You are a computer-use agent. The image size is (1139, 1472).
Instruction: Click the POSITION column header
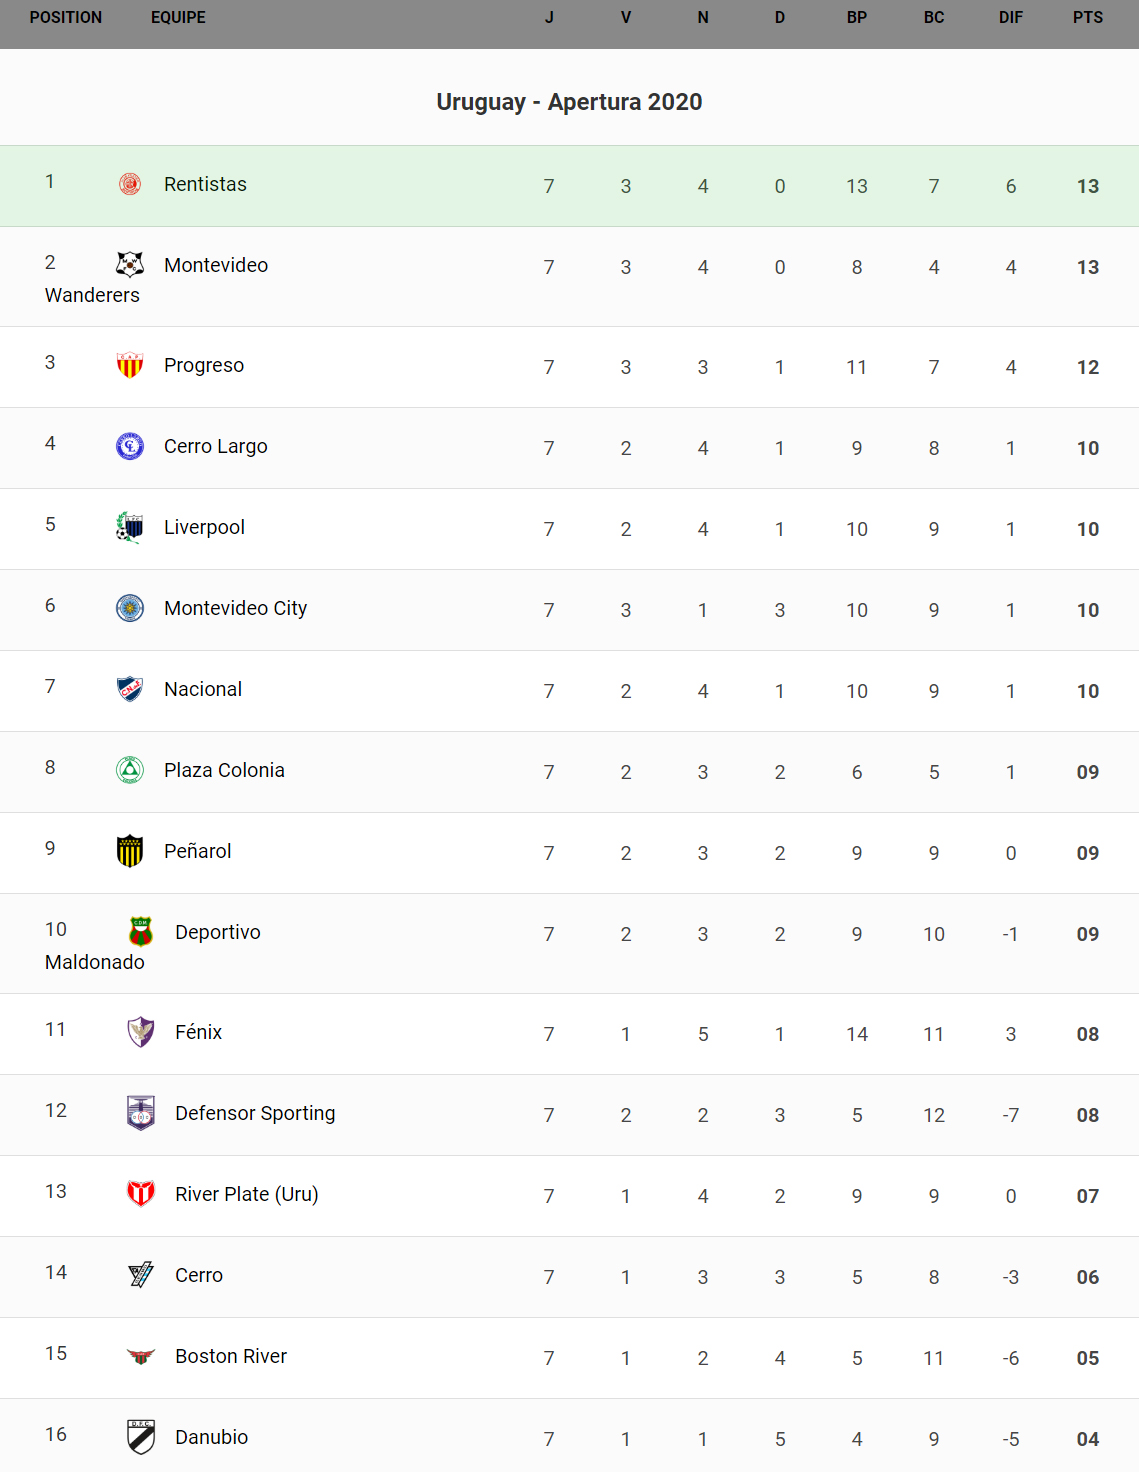pyautogui.click(x=66, y=17)
